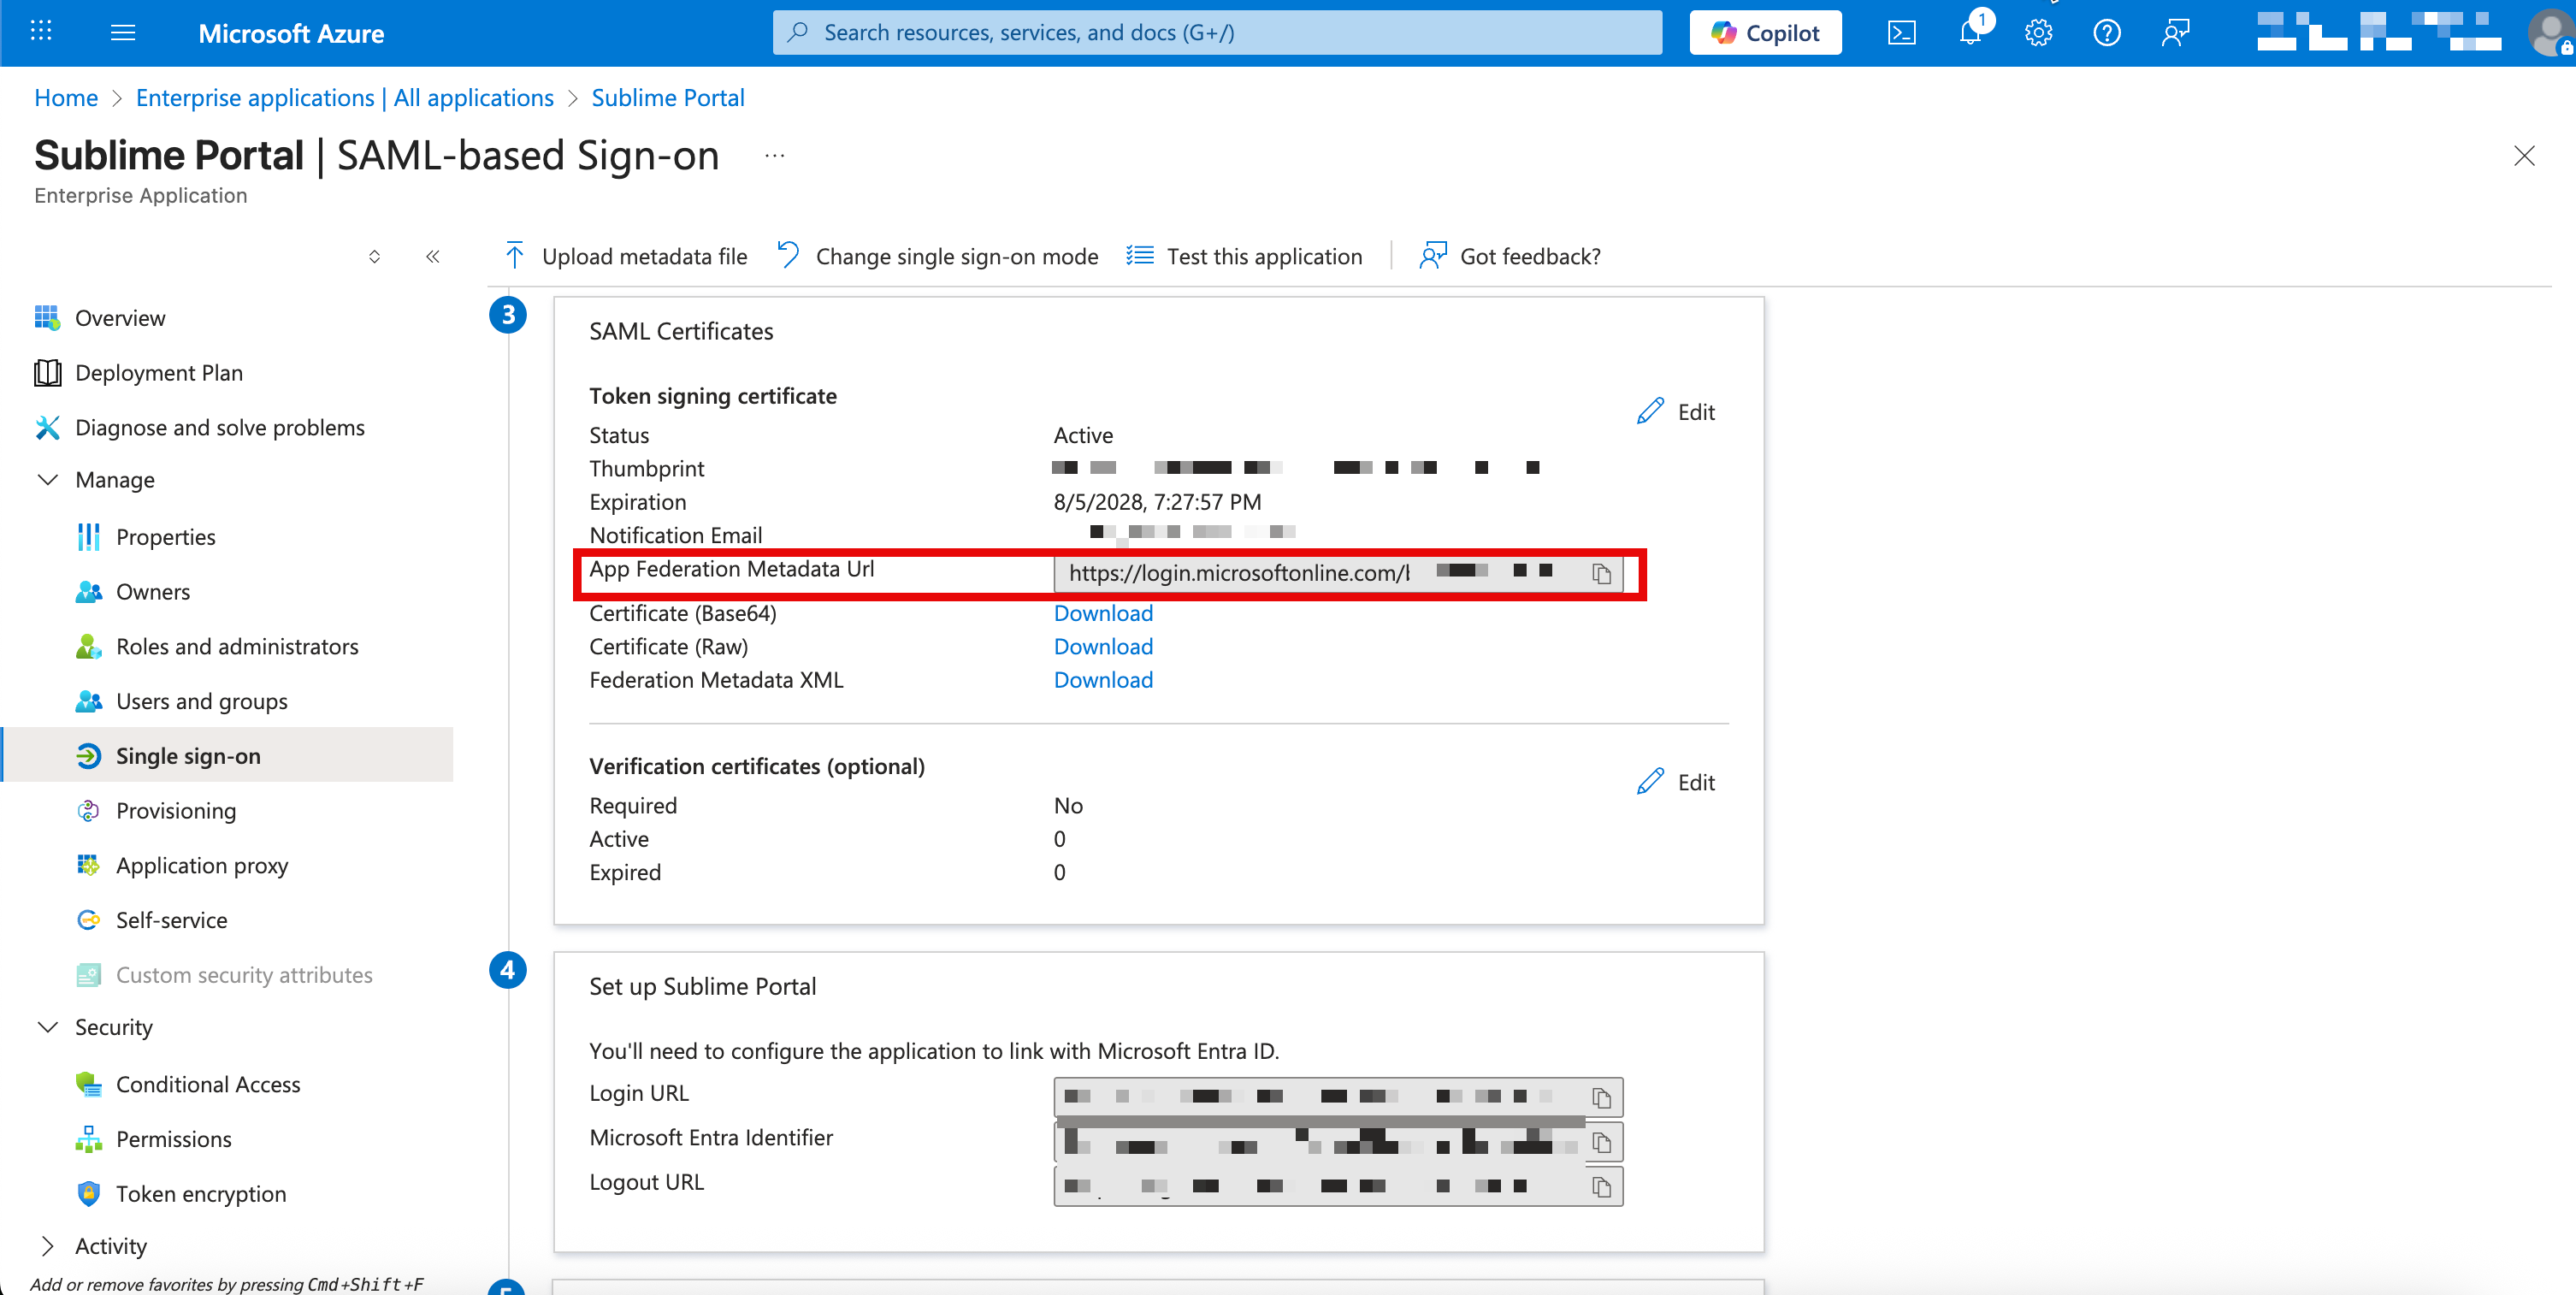Open the notifications bell
Image resolution: width=2576 pixels, height=1295 pixels.
click(x=1970, y=33)
